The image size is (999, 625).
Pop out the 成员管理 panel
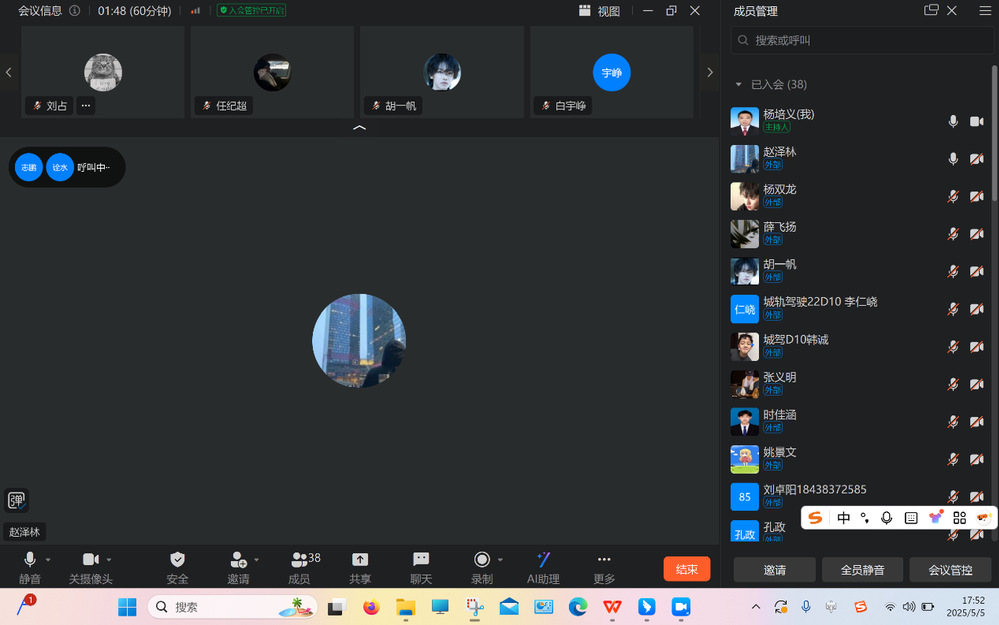(x=931, y=11)
